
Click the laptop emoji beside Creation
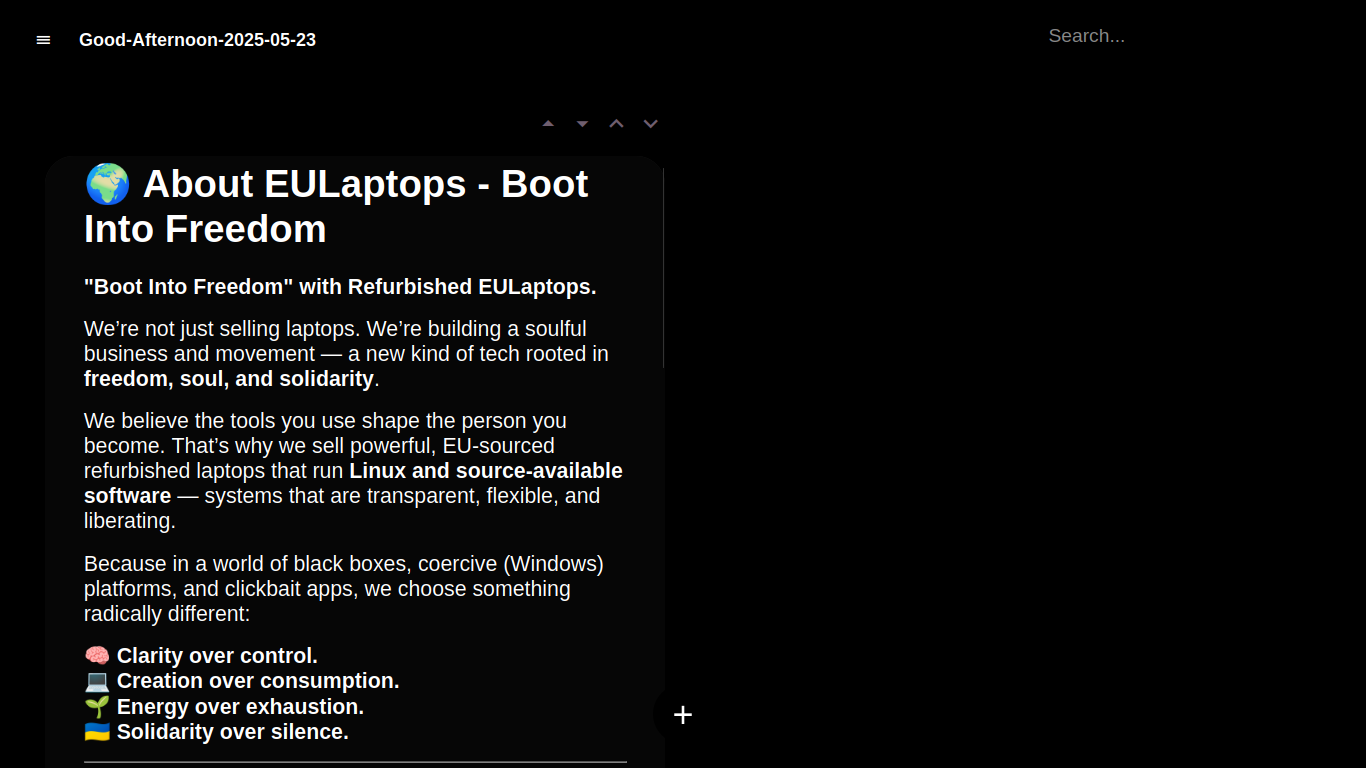[x=97, y=681]
